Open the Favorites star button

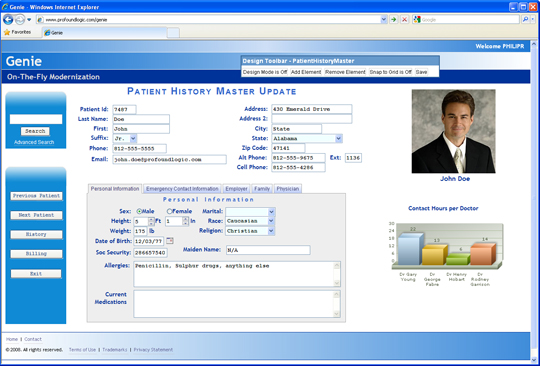click(18, 32)
